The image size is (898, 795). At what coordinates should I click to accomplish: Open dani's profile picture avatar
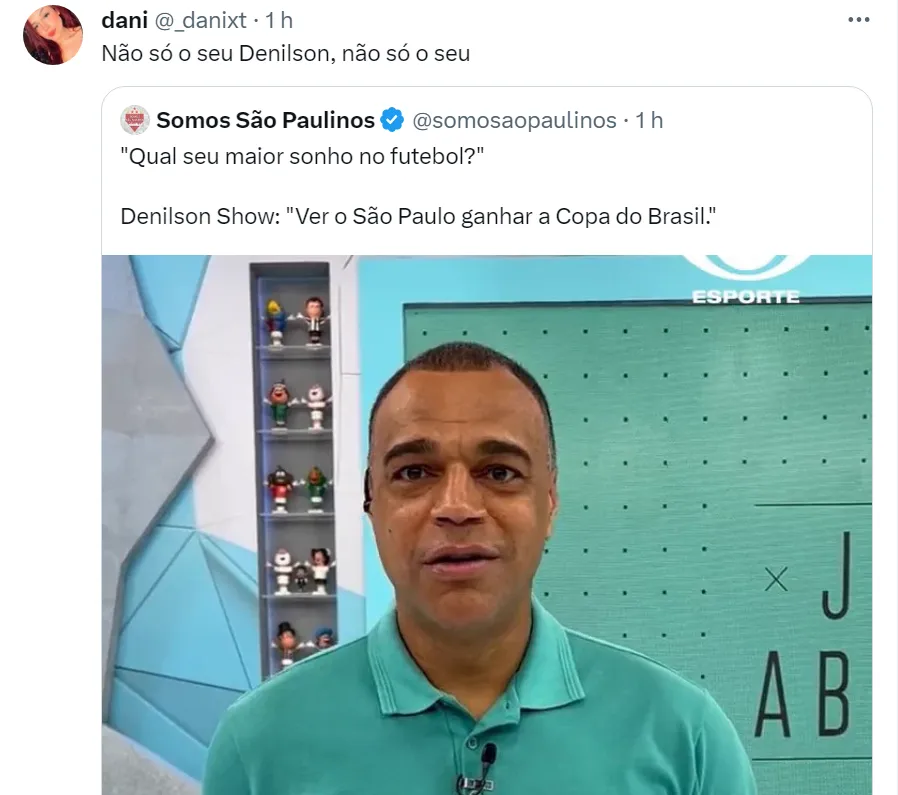[53, 35]
